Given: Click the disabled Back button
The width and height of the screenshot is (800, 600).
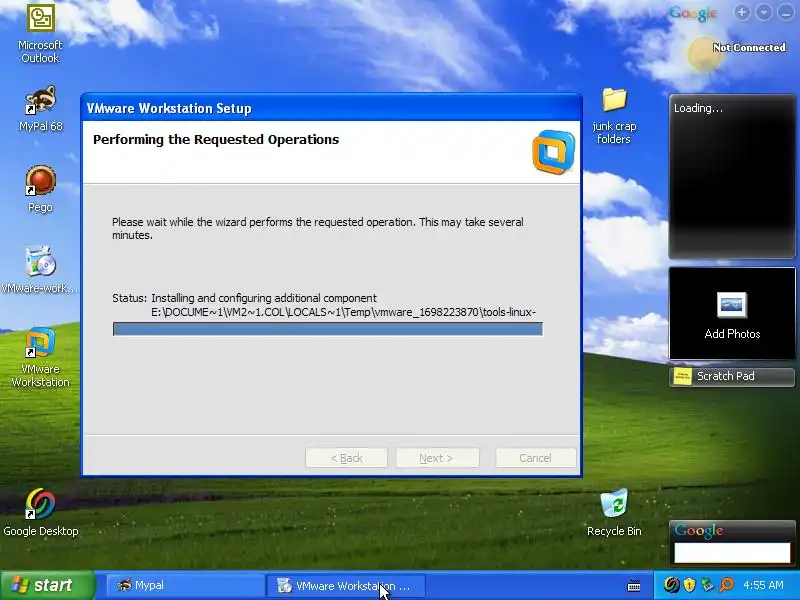Looking at the screenshot, I should coord(346,458).
